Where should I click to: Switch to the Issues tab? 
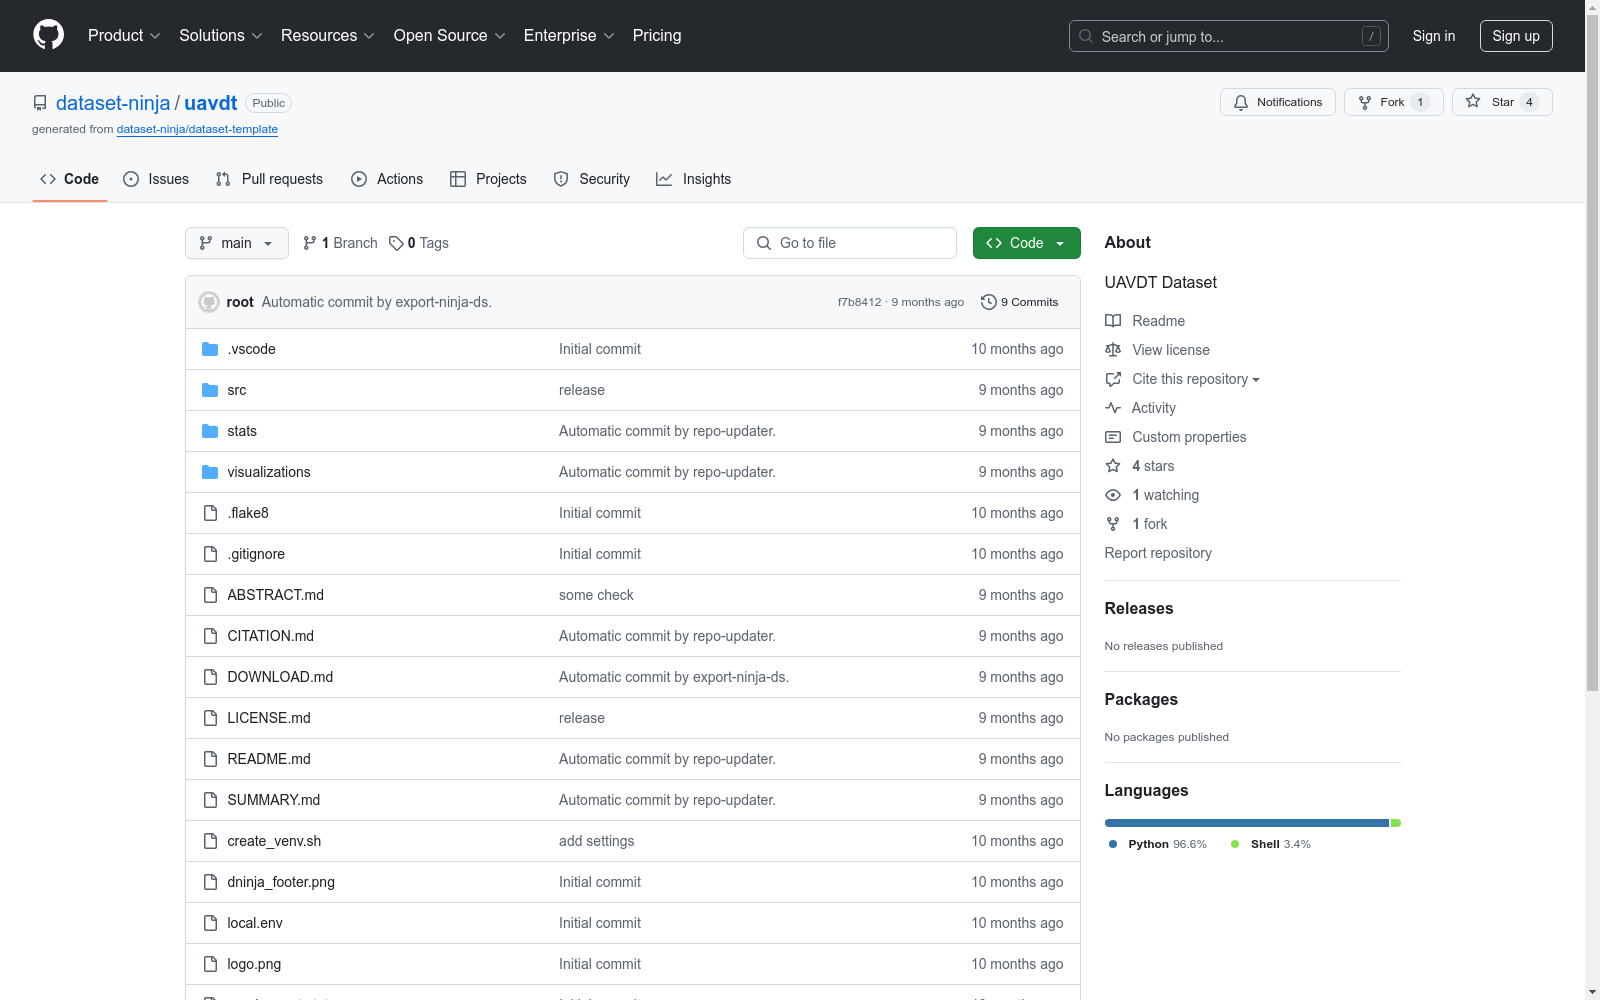point(156,179)
